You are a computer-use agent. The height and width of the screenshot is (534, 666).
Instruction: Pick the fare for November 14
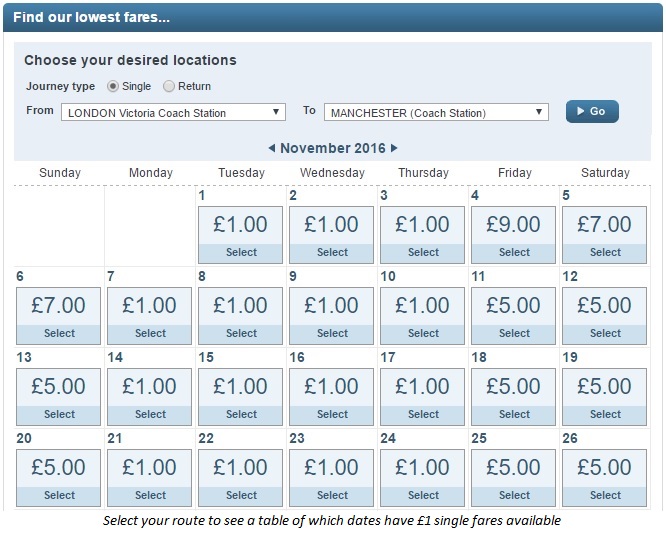tap(150, 397)
